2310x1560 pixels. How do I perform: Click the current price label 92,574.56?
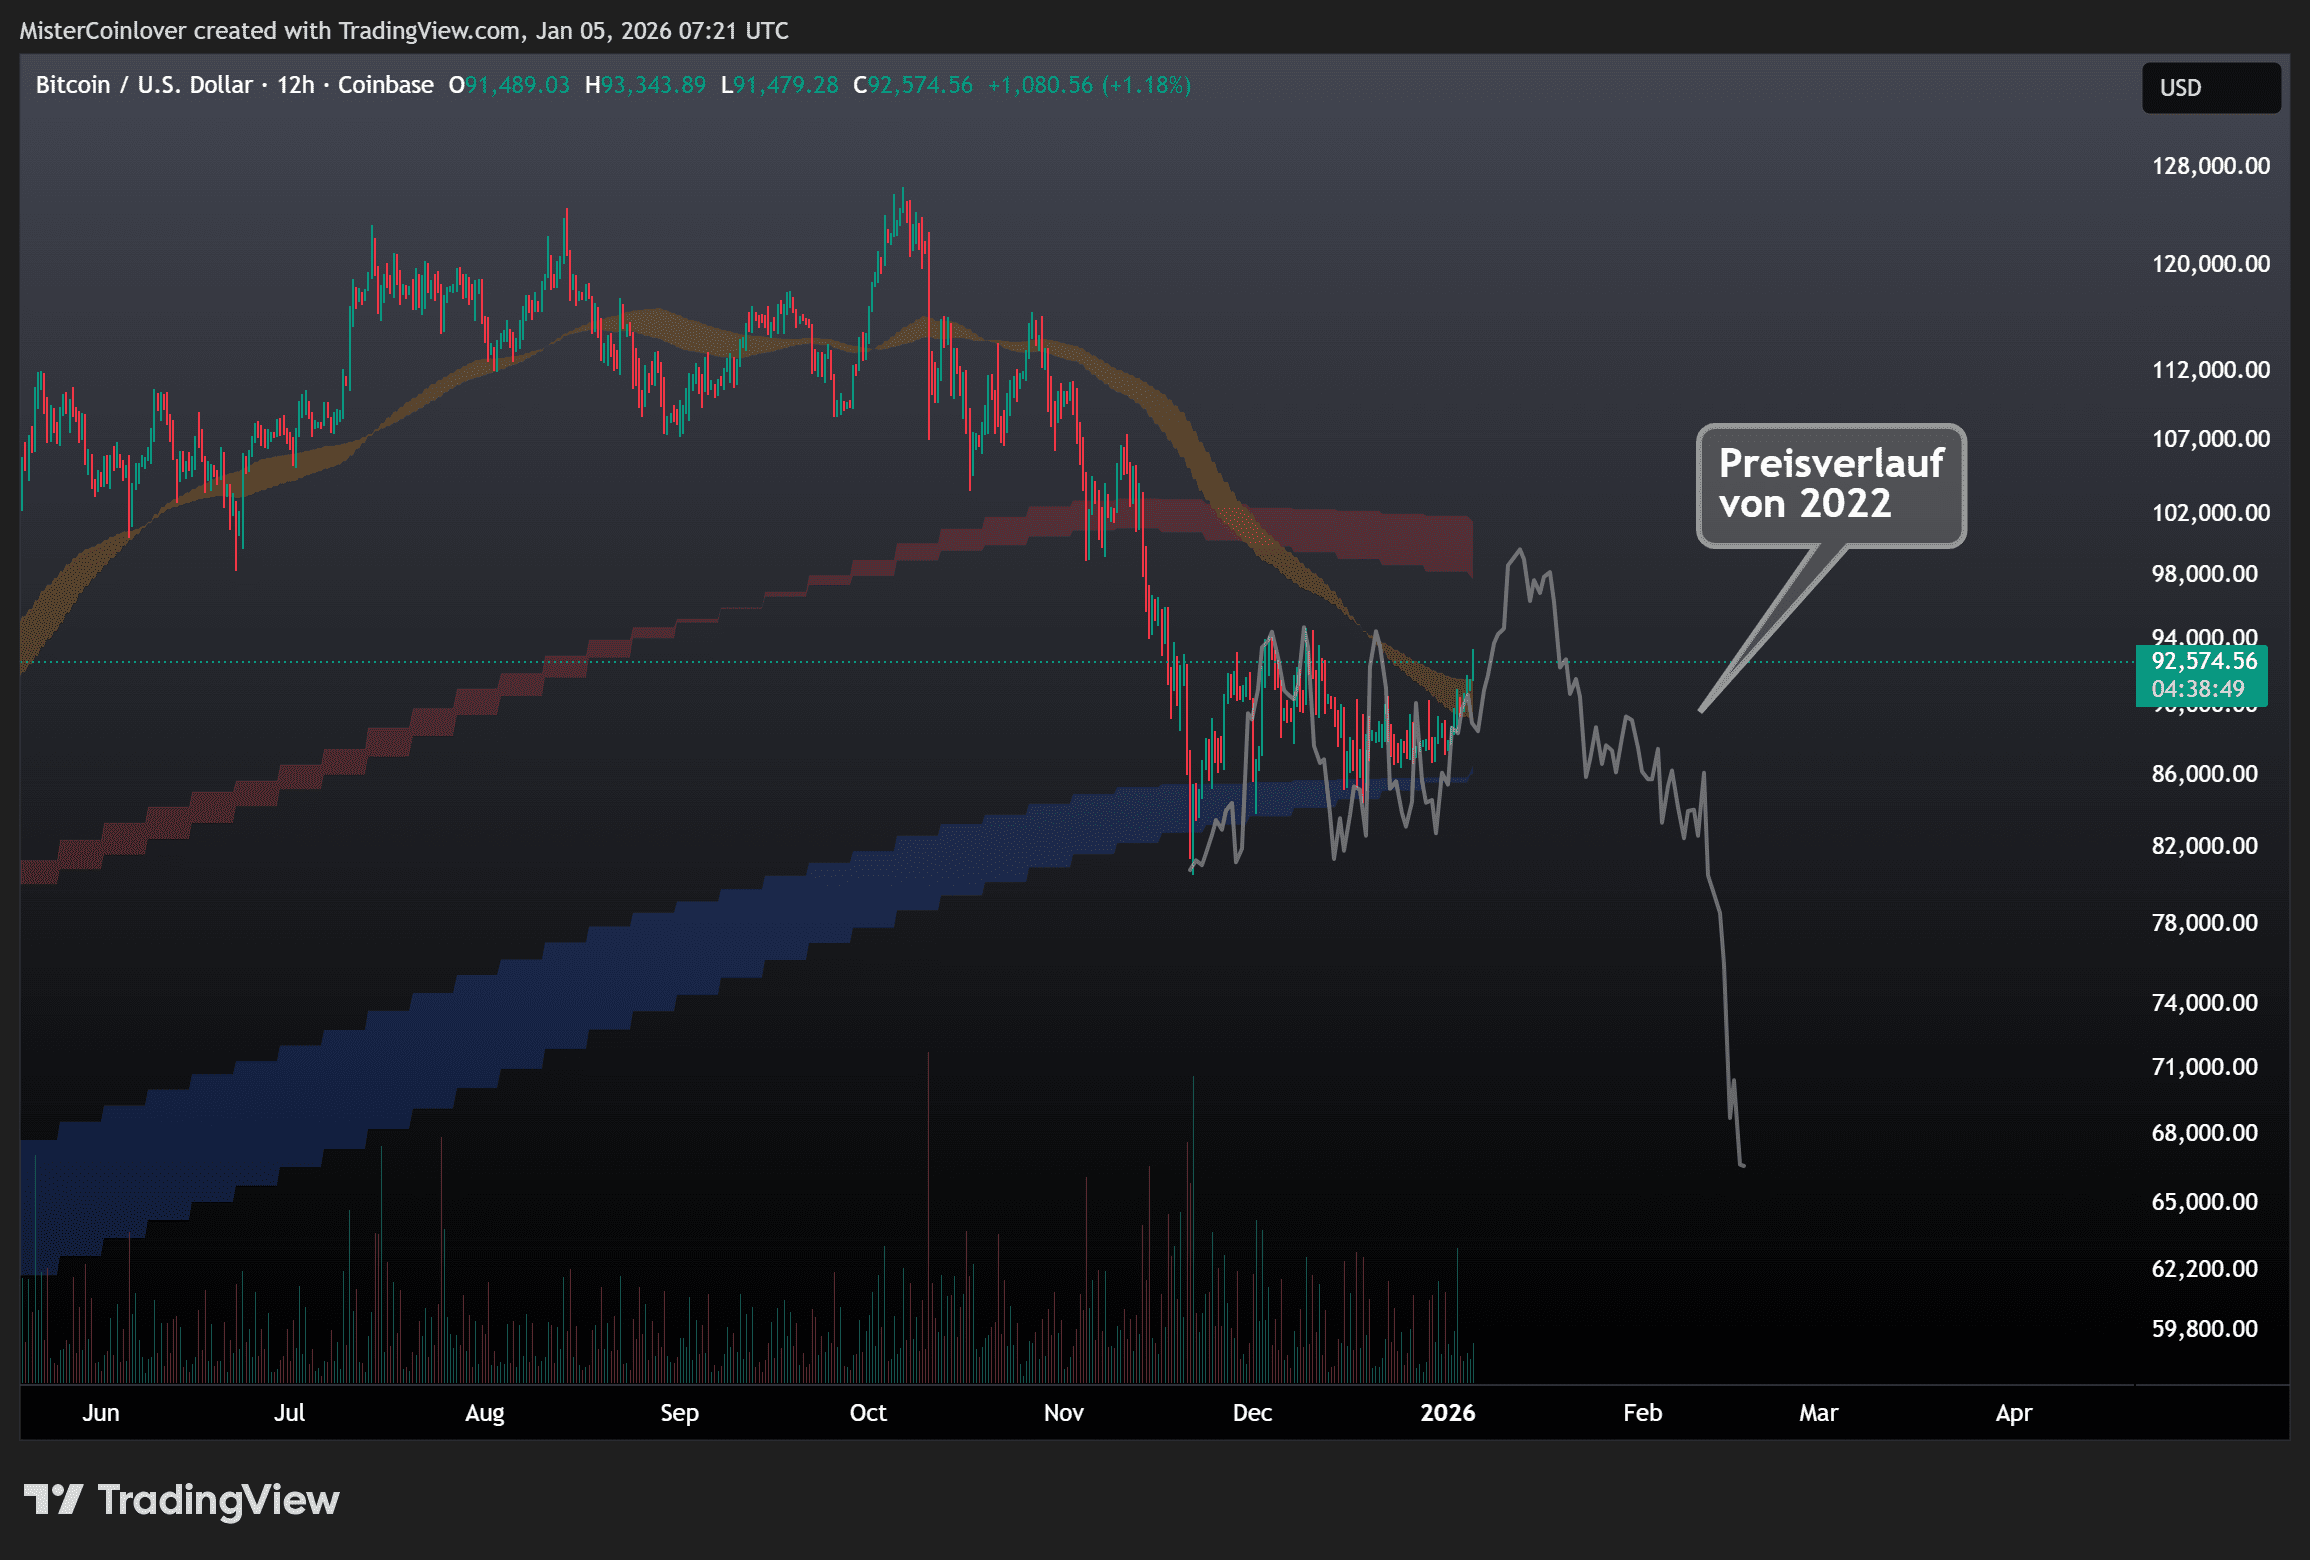[x=2203, y=661]
